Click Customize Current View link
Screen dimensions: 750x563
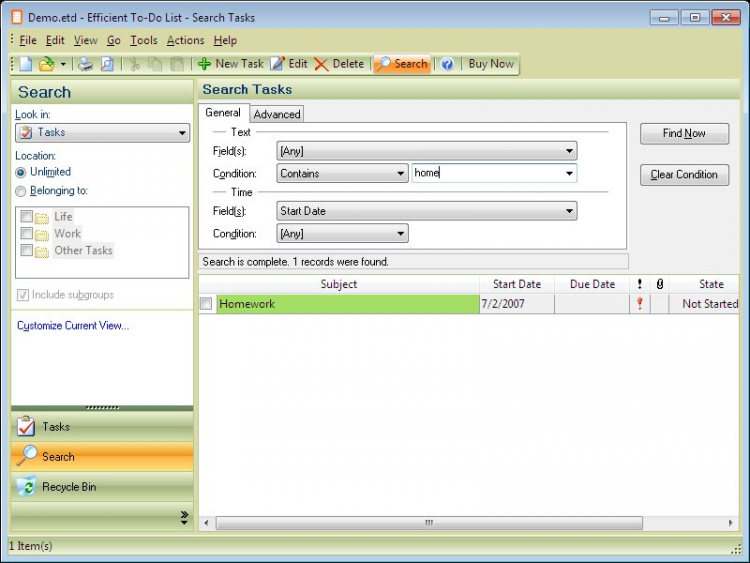pyautogui.click(x=73, y=326)
